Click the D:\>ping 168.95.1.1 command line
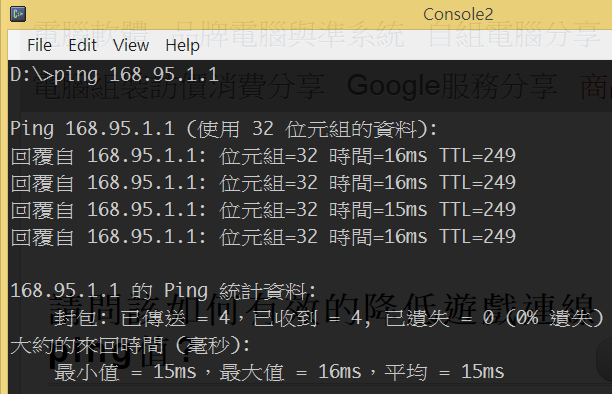The image size is (612, 394). (114, 74)
